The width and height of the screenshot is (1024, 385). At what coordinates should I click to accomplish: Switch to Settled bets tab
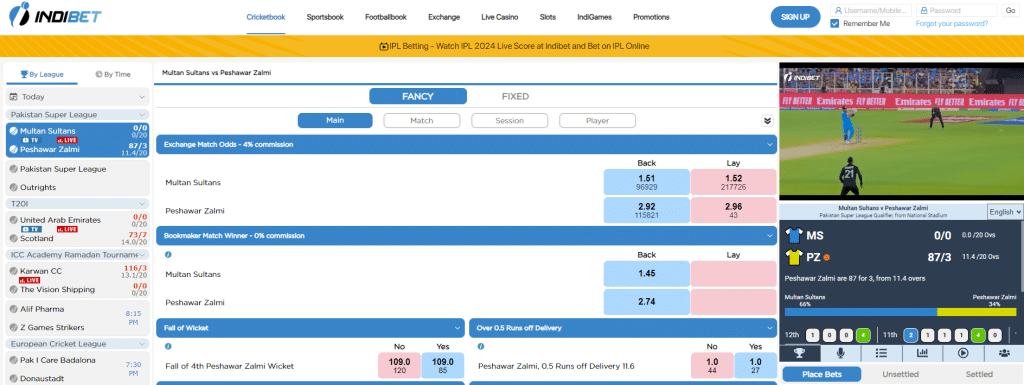coord(979,375)
